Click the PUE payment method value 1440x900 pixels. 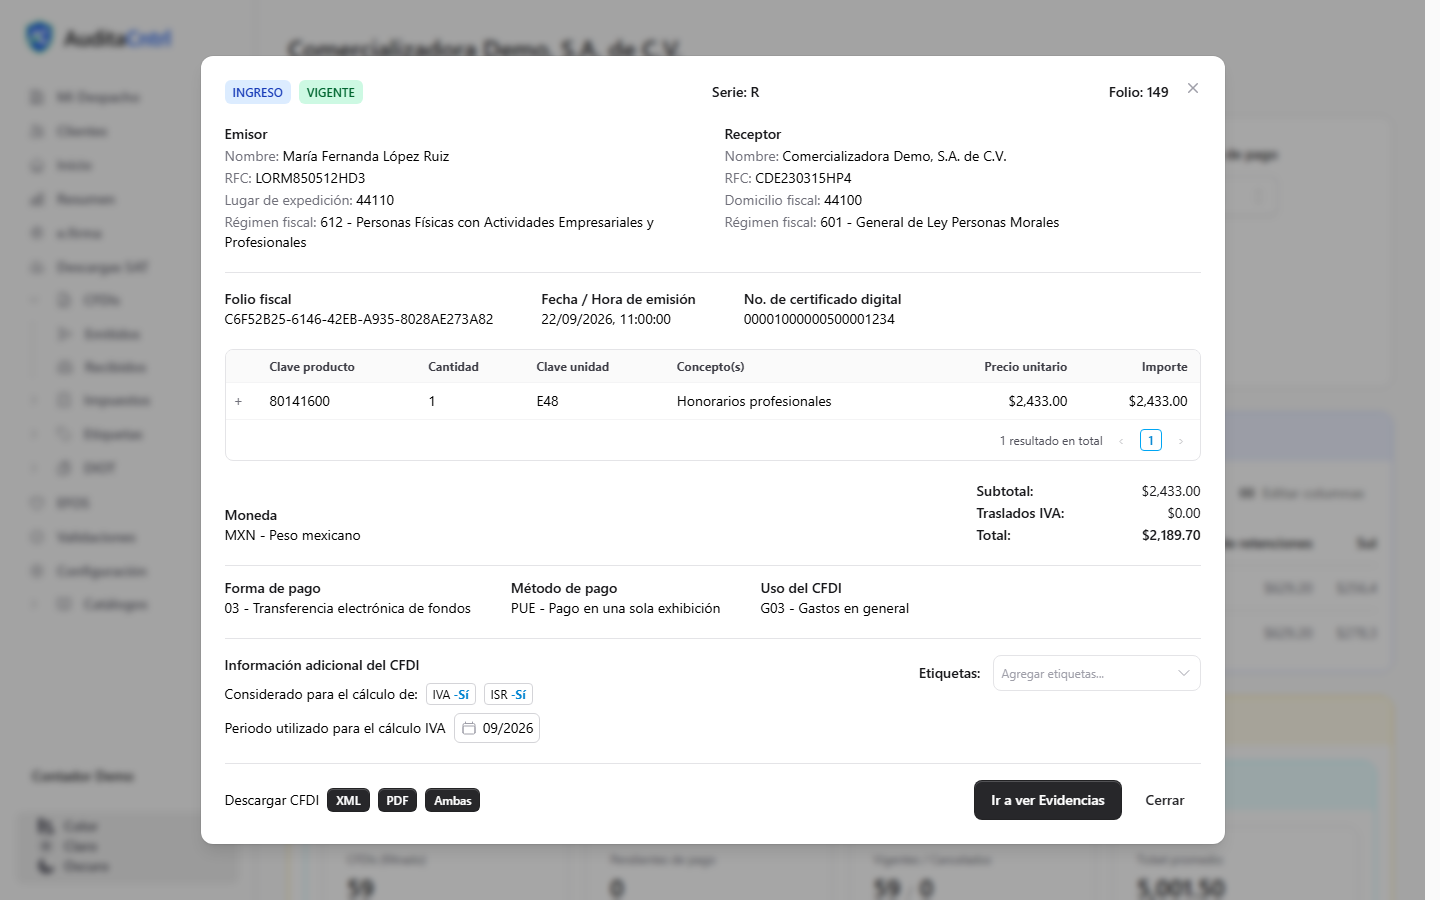615,608
